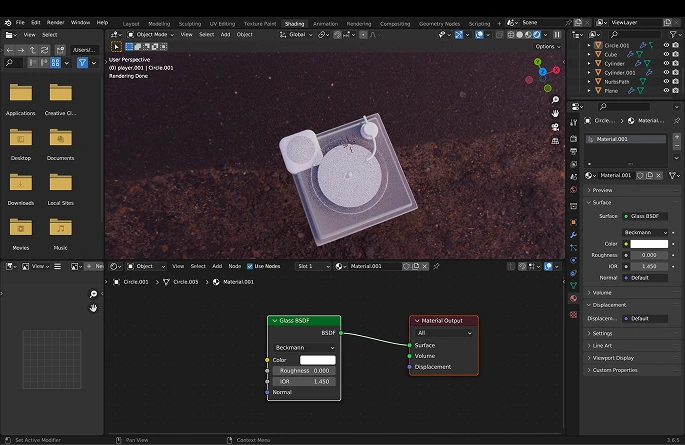685x445 pixels.
Task: Open the View Layer properties tab icon
Action: point(574,164)
